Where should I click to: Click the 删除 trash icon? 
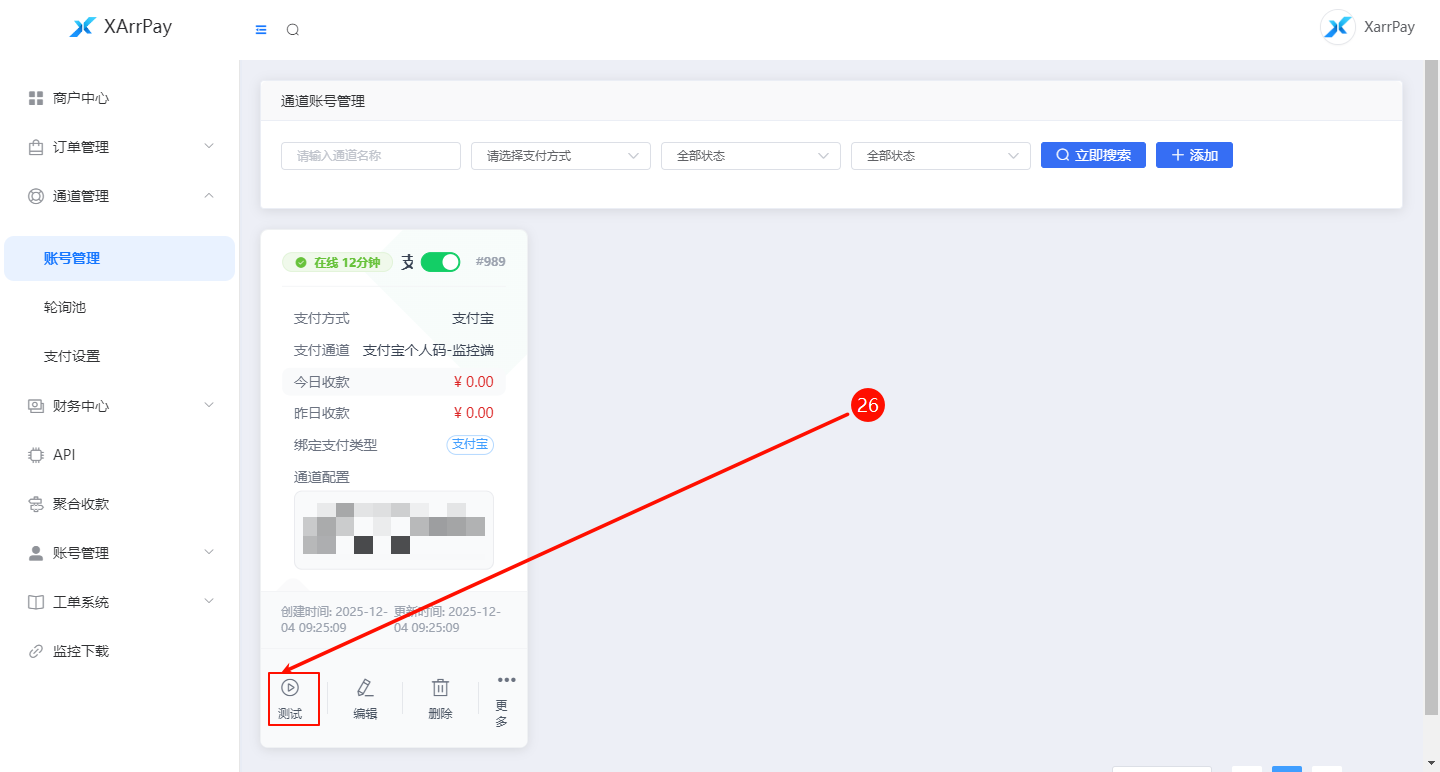(x=440, y=688)
